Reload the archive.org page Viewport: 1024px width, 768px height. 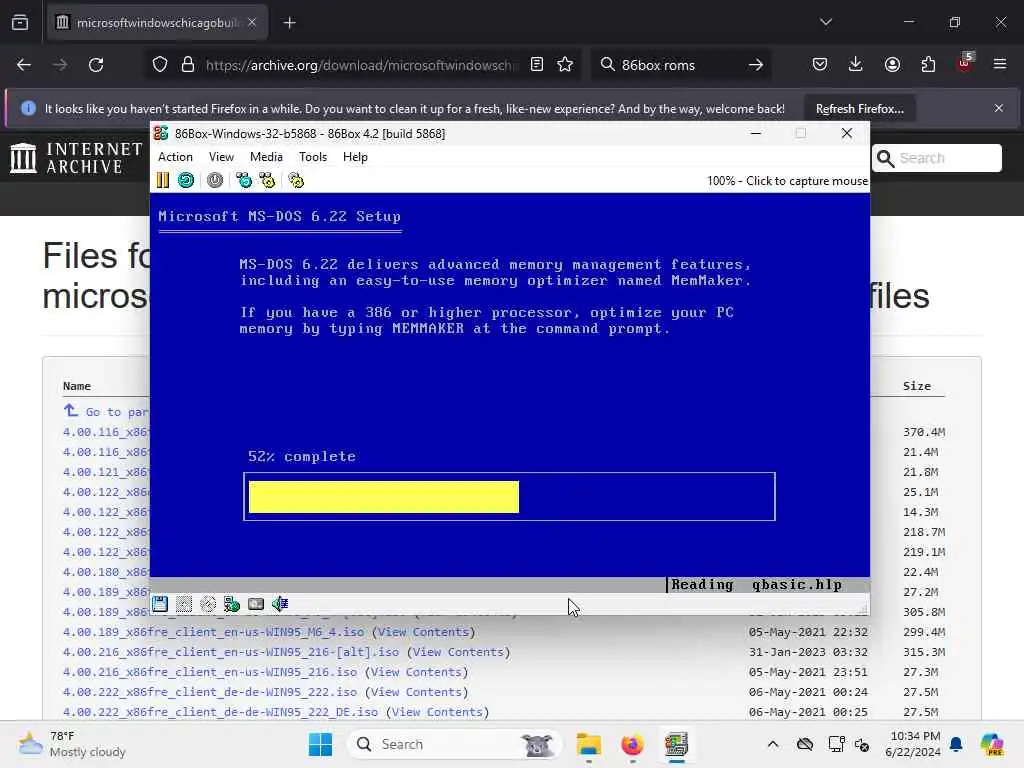coord(96,65)
